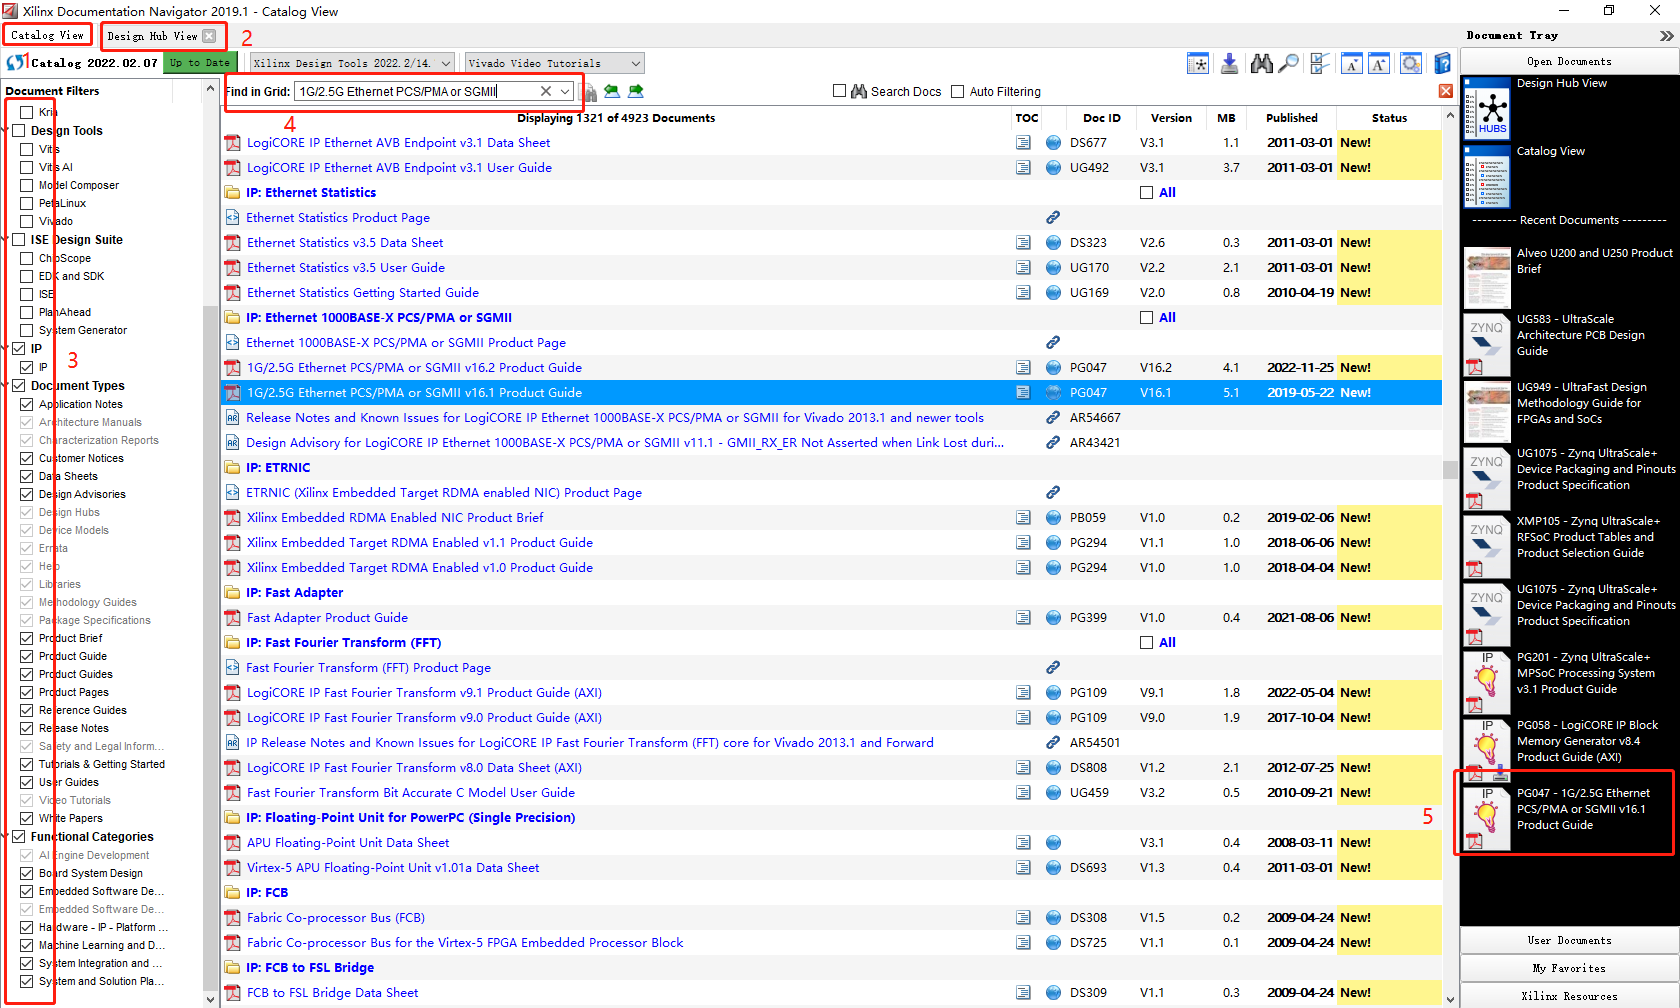Viewport: 1680px width, 1008px height.
Task: Uncheck the Data Sheets filter
Action: click(x=27, y=476)
